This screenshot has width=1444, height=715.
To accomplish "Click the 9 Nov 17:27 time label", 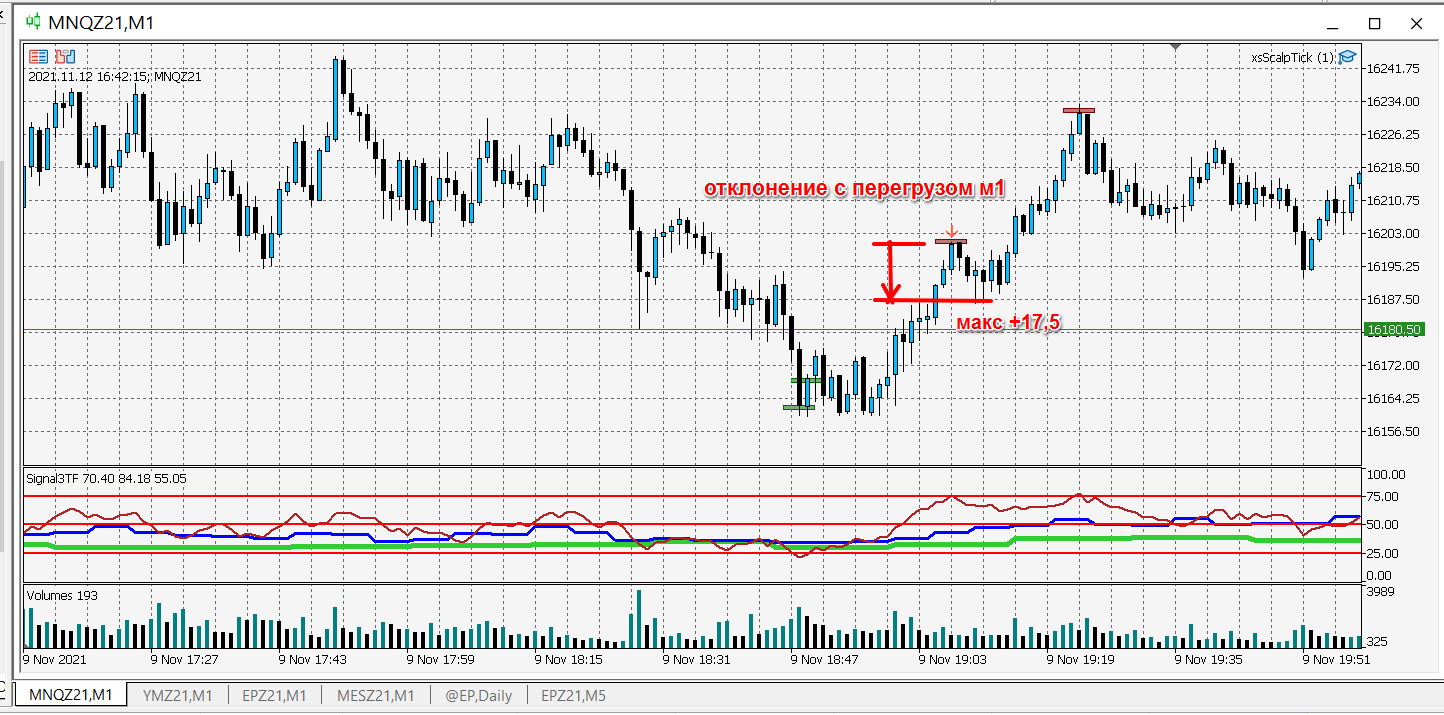I will [x=185, y=660].
